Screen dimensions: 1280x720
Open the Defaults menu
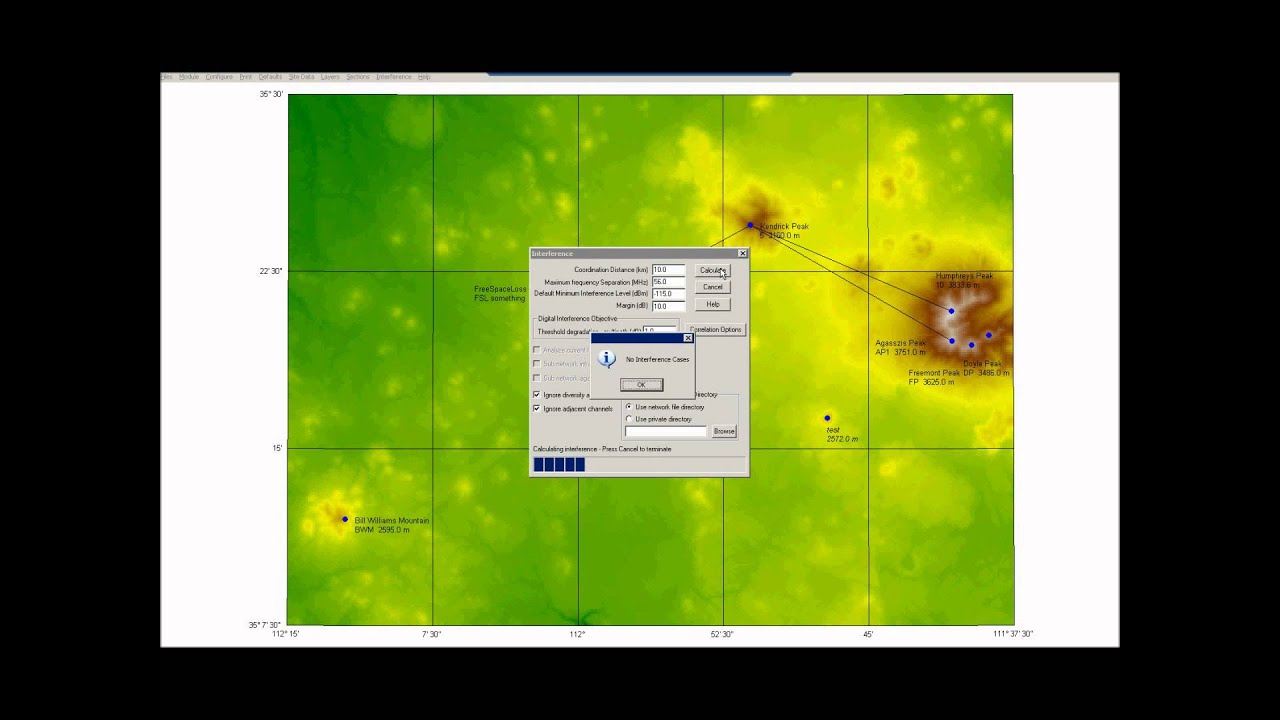point(270,77)
